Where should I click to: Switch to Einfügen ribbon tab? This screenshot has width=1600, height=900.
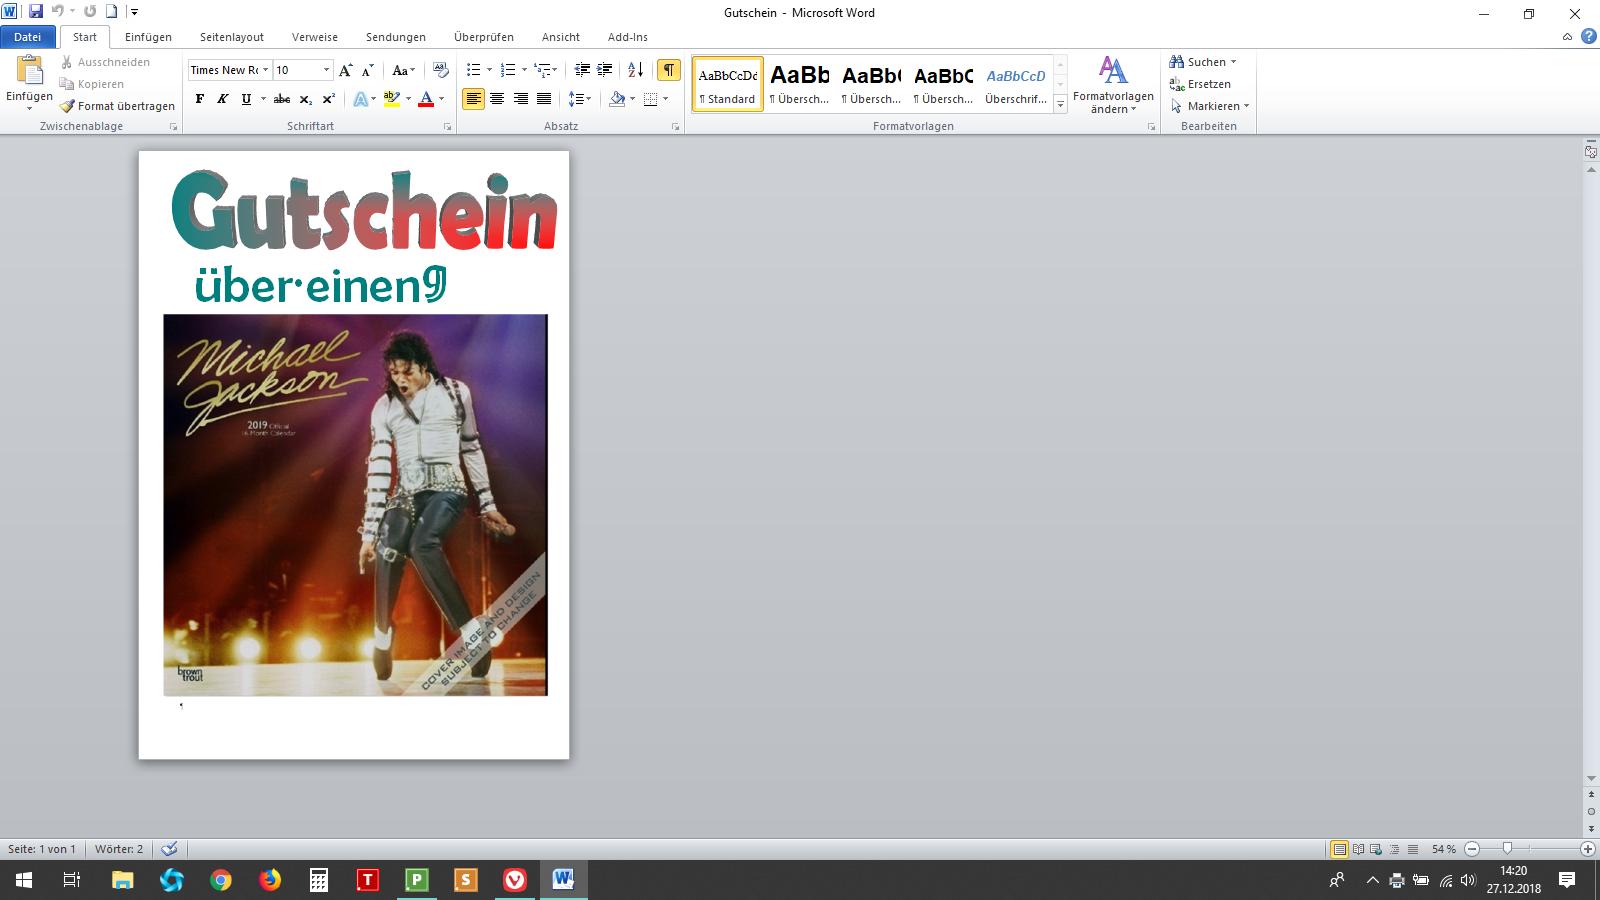pos(148,37)
